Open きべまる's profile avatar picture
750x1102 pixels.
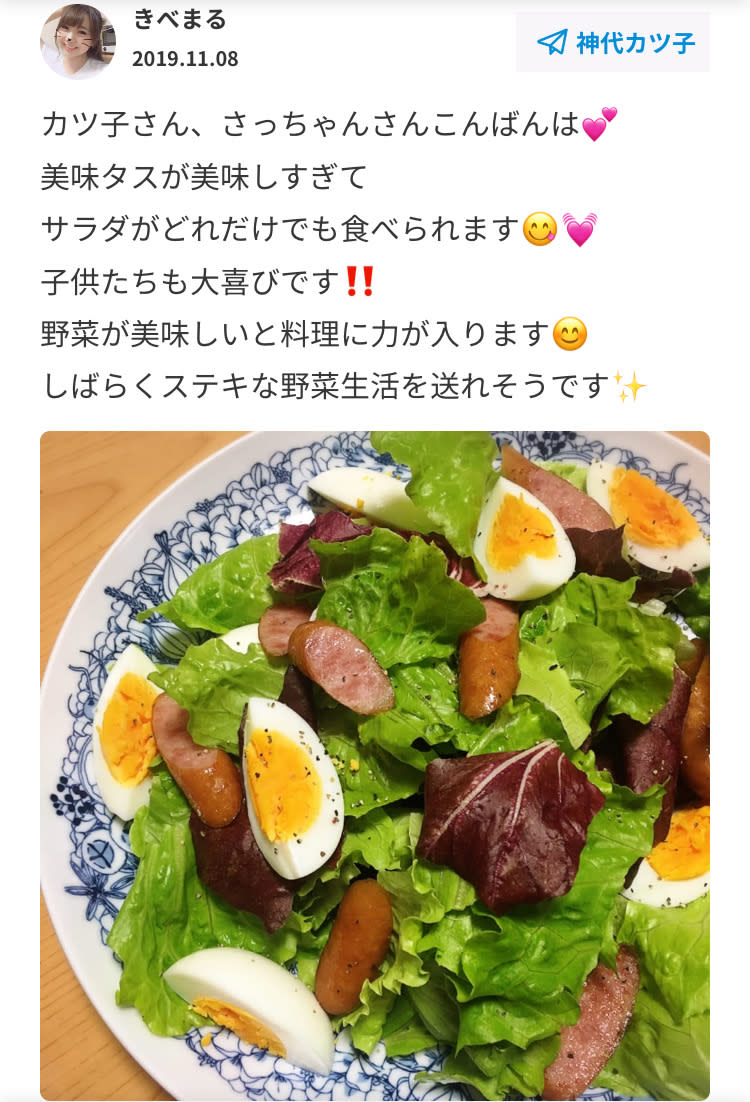(77, 41)
